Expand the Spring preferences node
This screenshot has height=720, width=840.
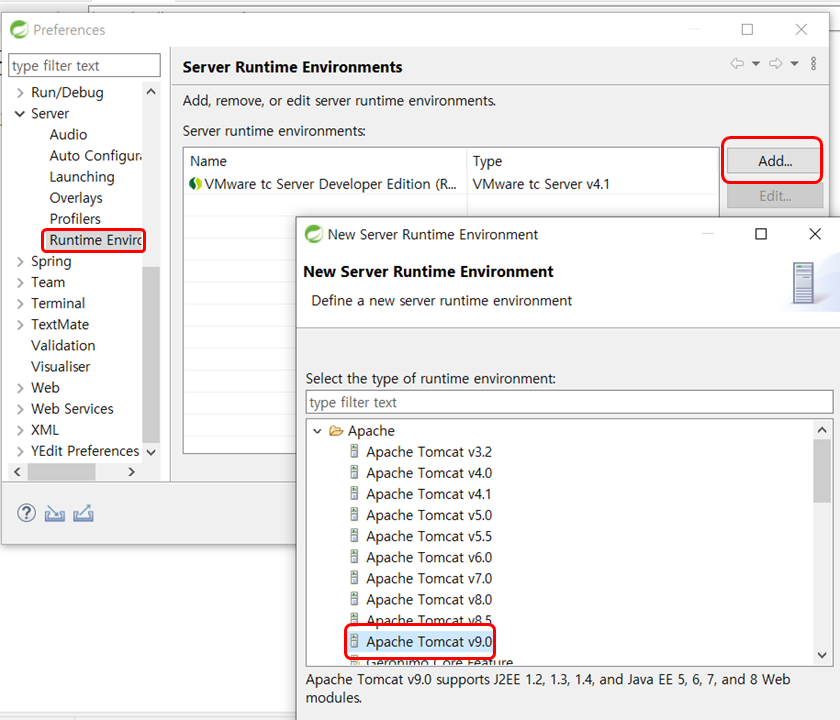click(20, 261)
